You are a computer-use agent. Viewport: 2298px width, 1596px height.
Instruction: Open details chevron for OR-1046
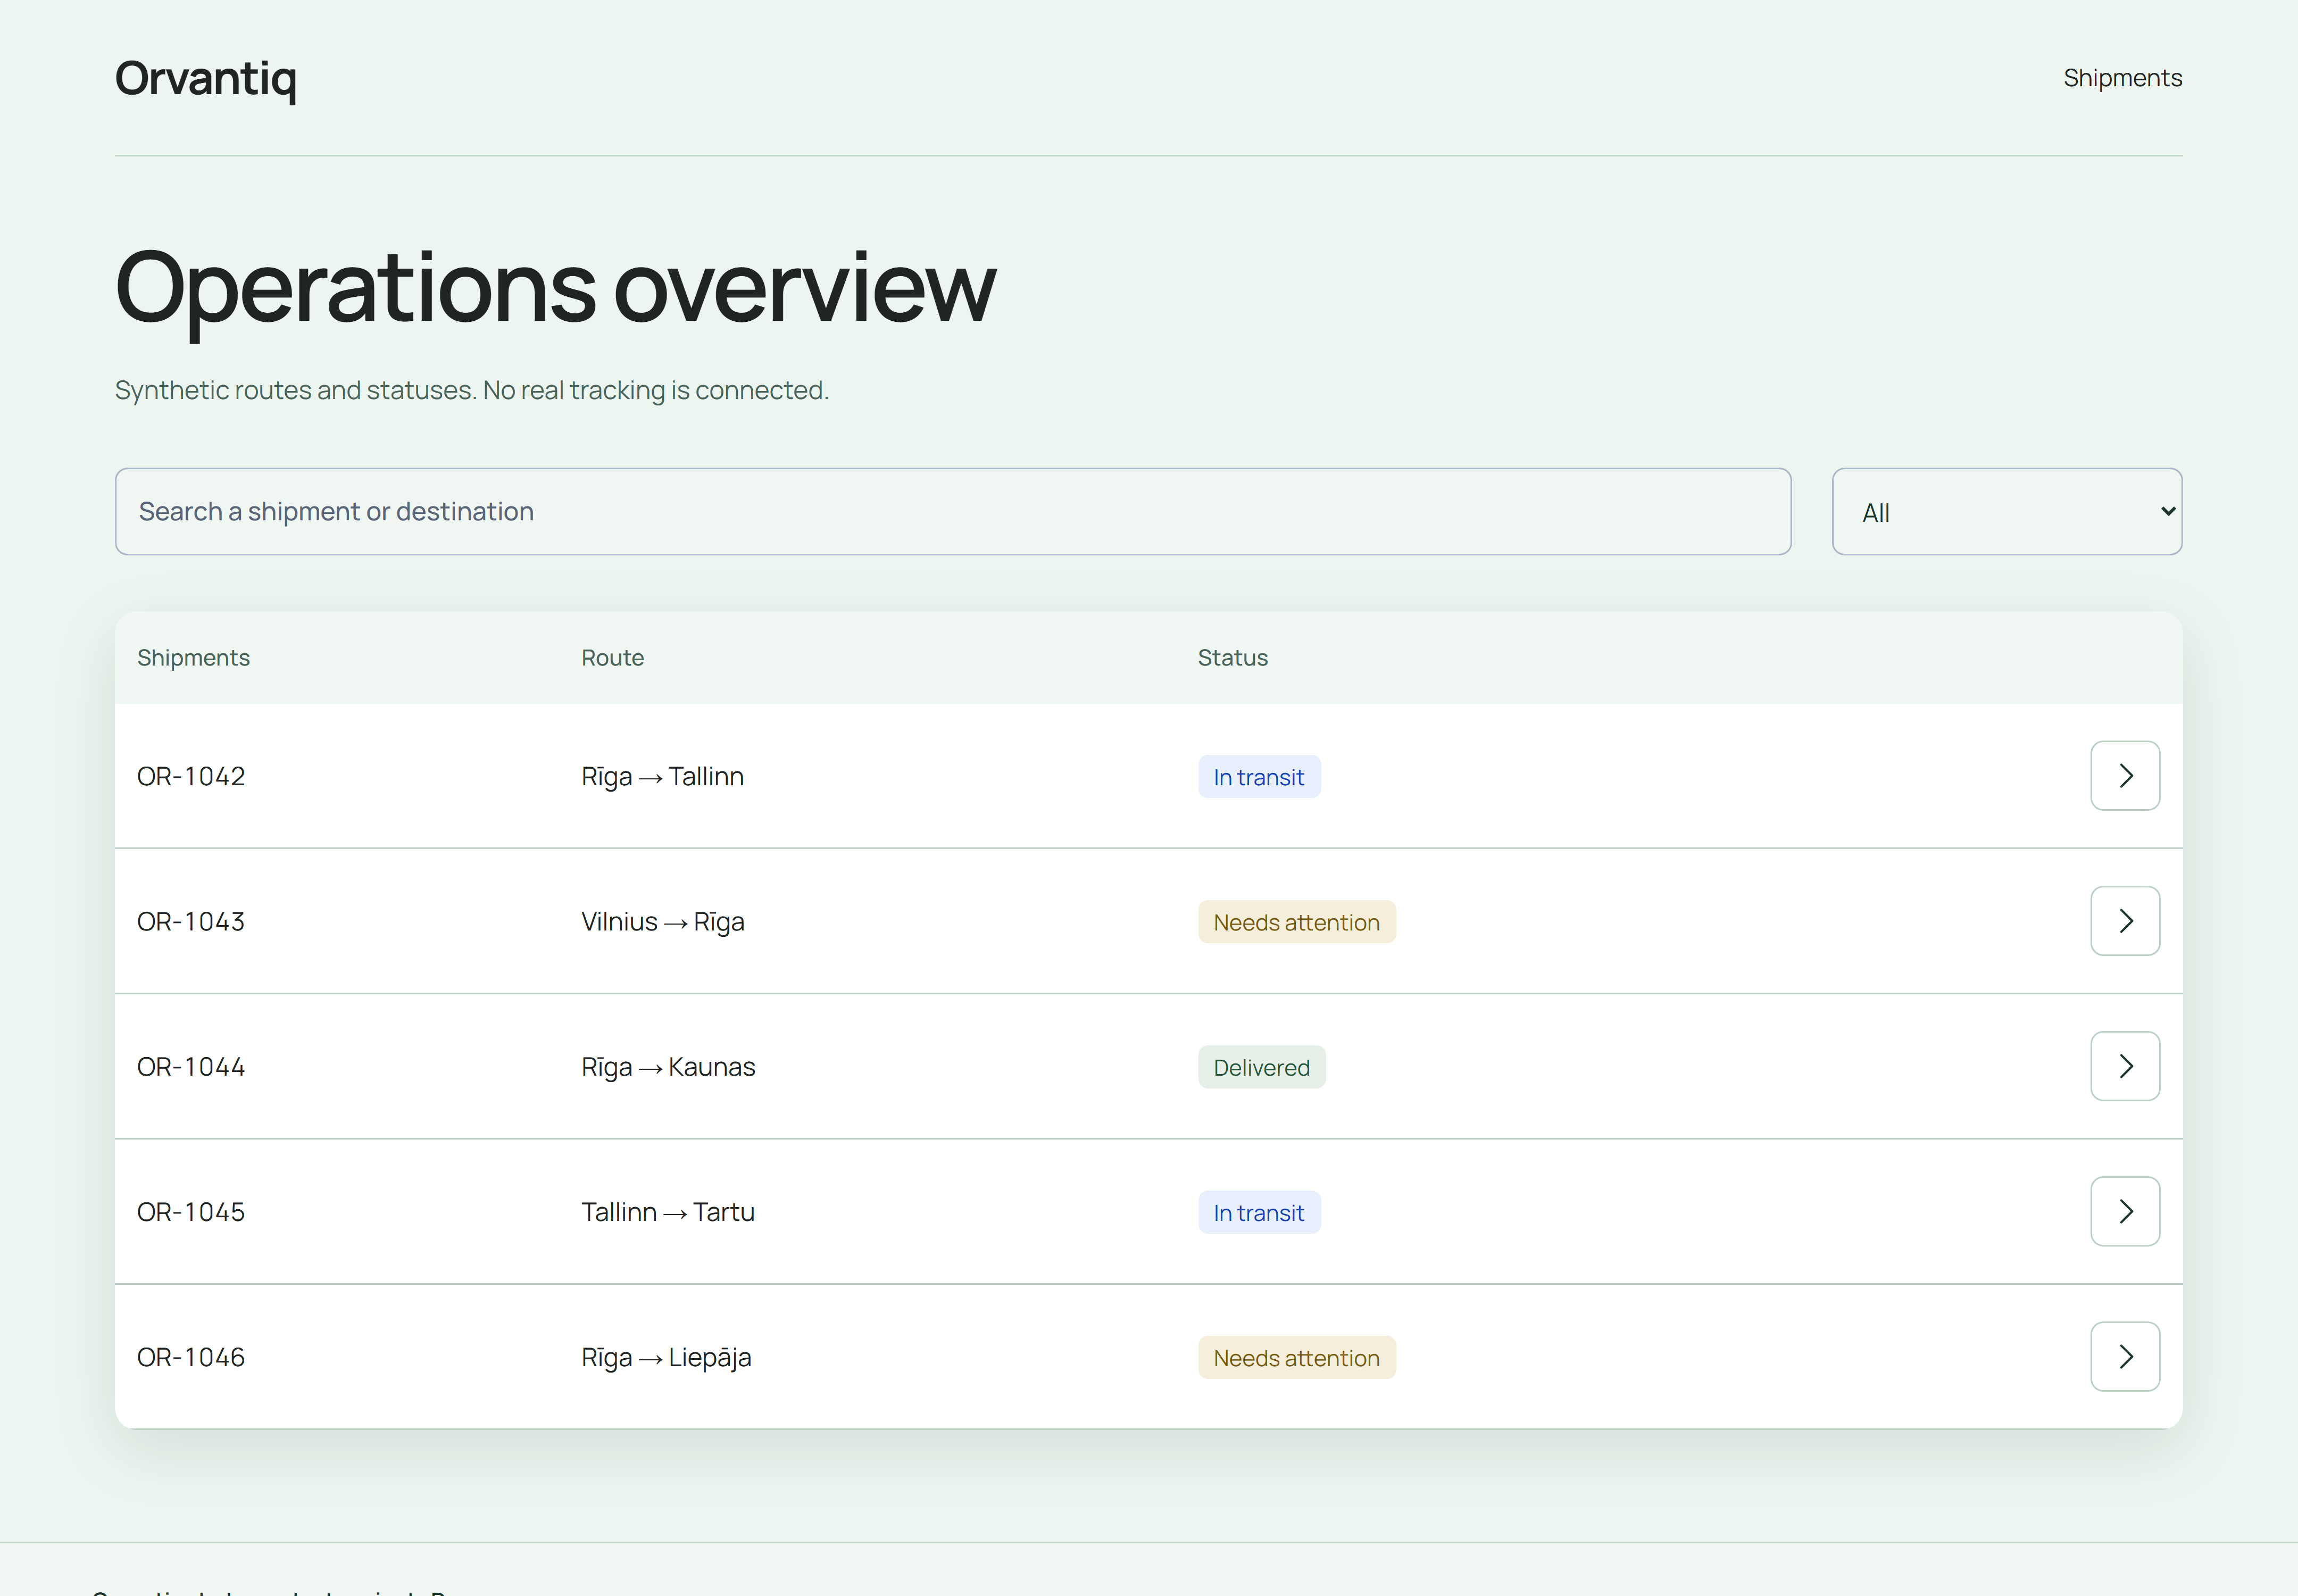coord(2125,1357)
